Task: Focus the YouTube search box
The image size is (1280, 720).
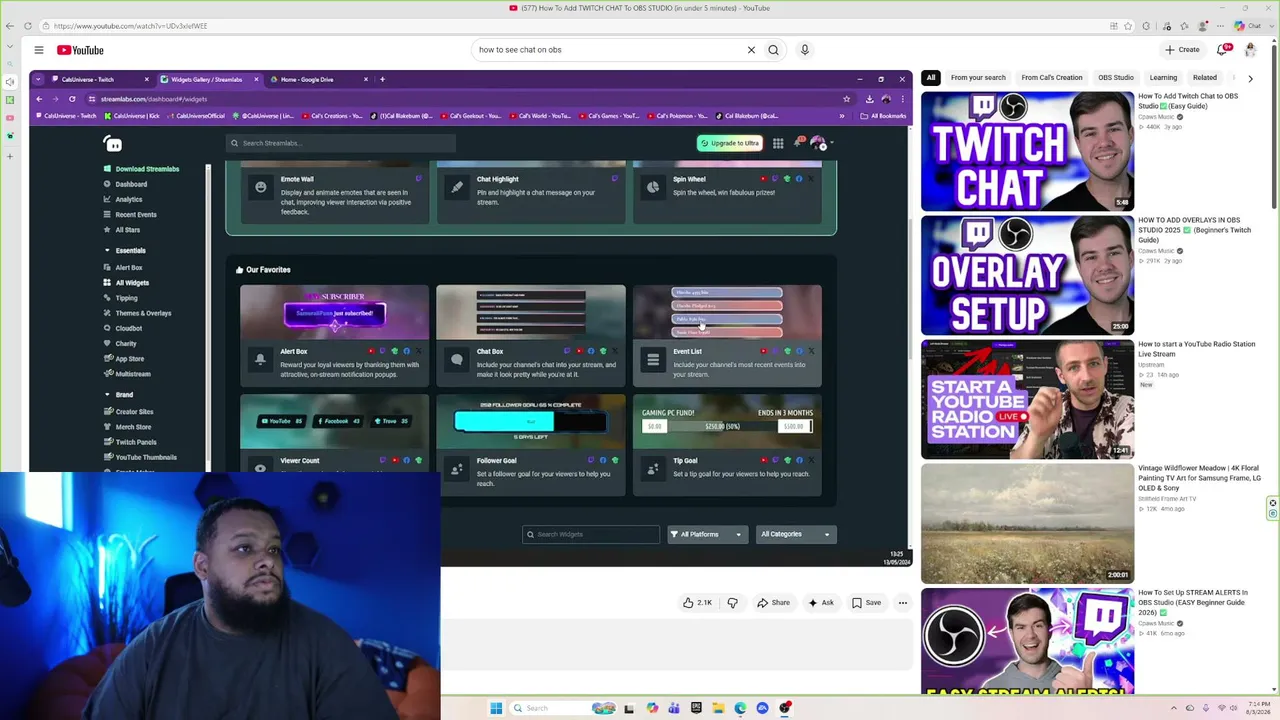Action: point(610,50)
